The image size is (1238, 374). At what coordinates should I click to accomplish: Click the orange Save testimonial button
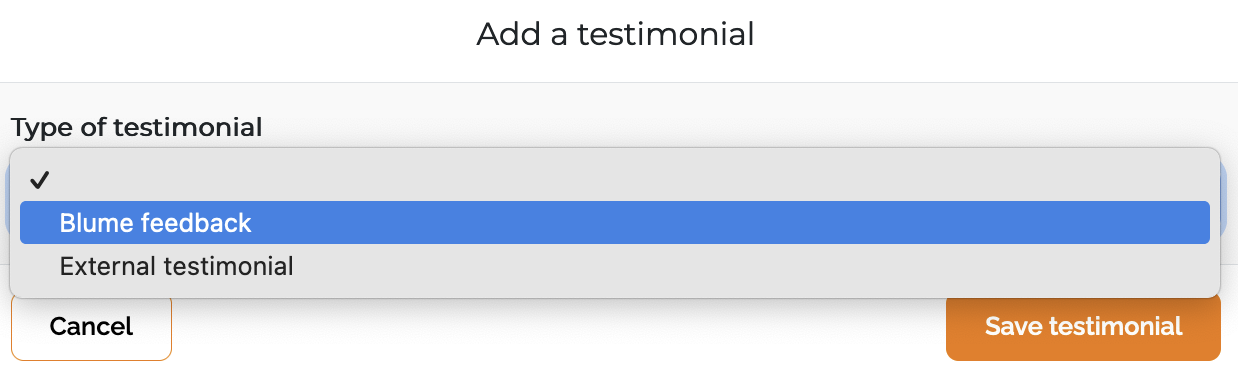1083,326
